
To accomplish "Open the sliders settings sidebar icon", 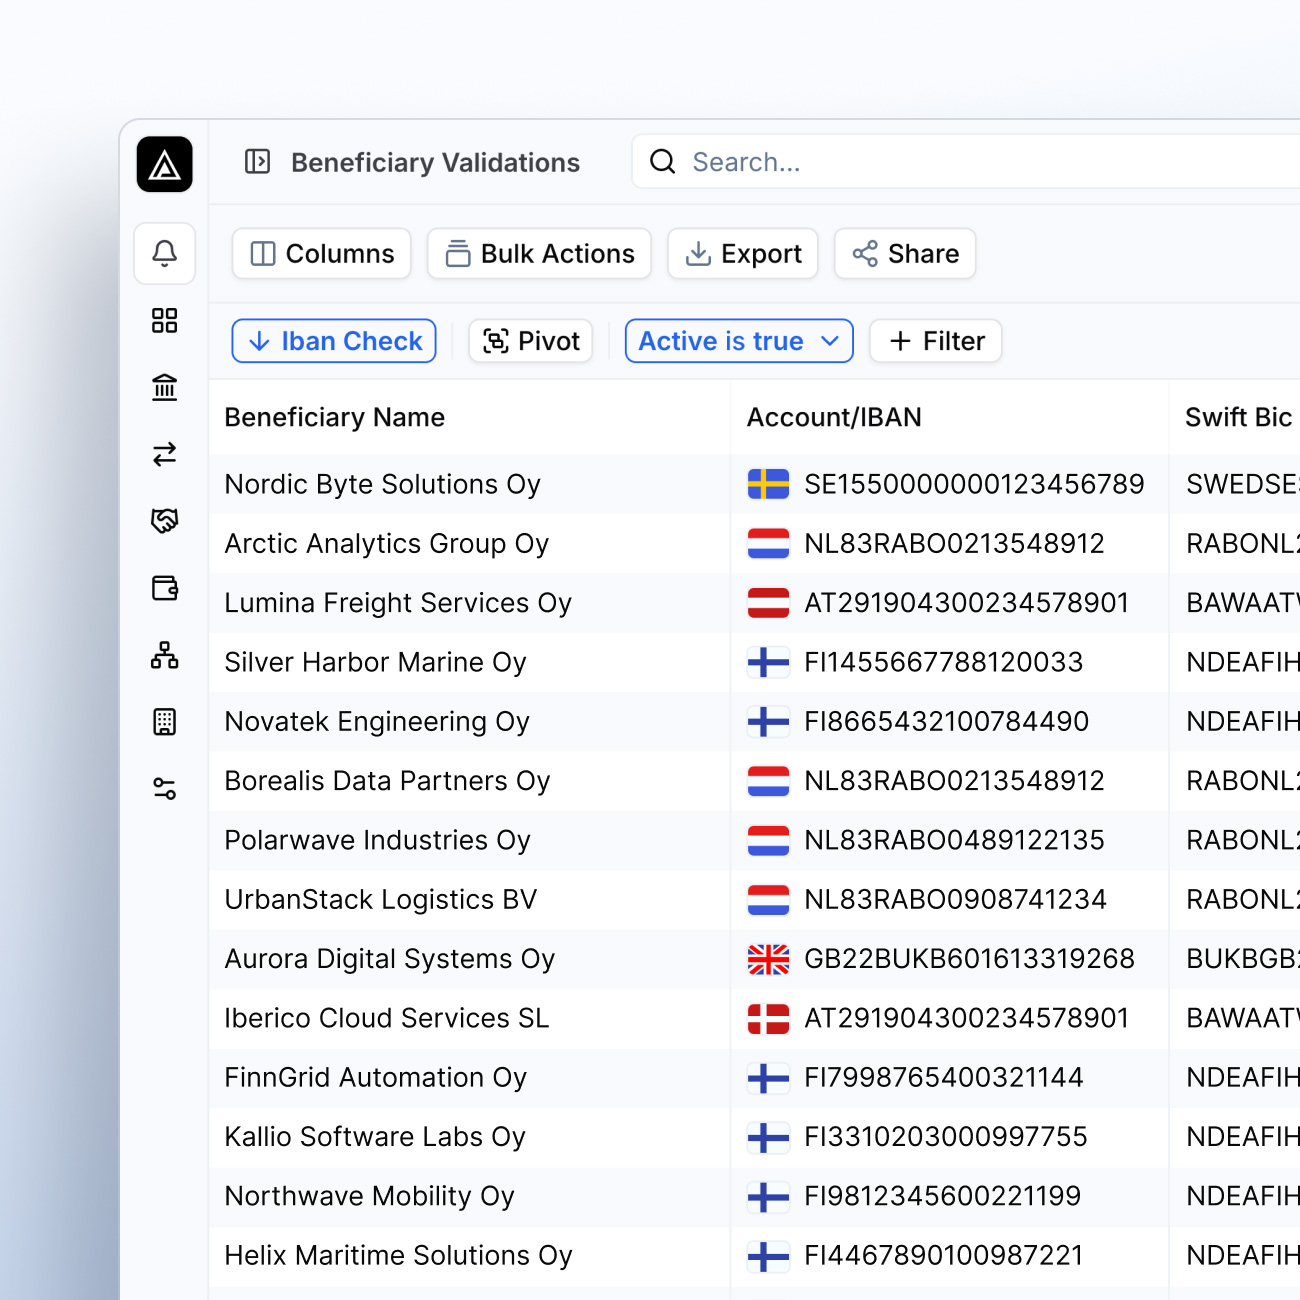I will pos(165,789).
